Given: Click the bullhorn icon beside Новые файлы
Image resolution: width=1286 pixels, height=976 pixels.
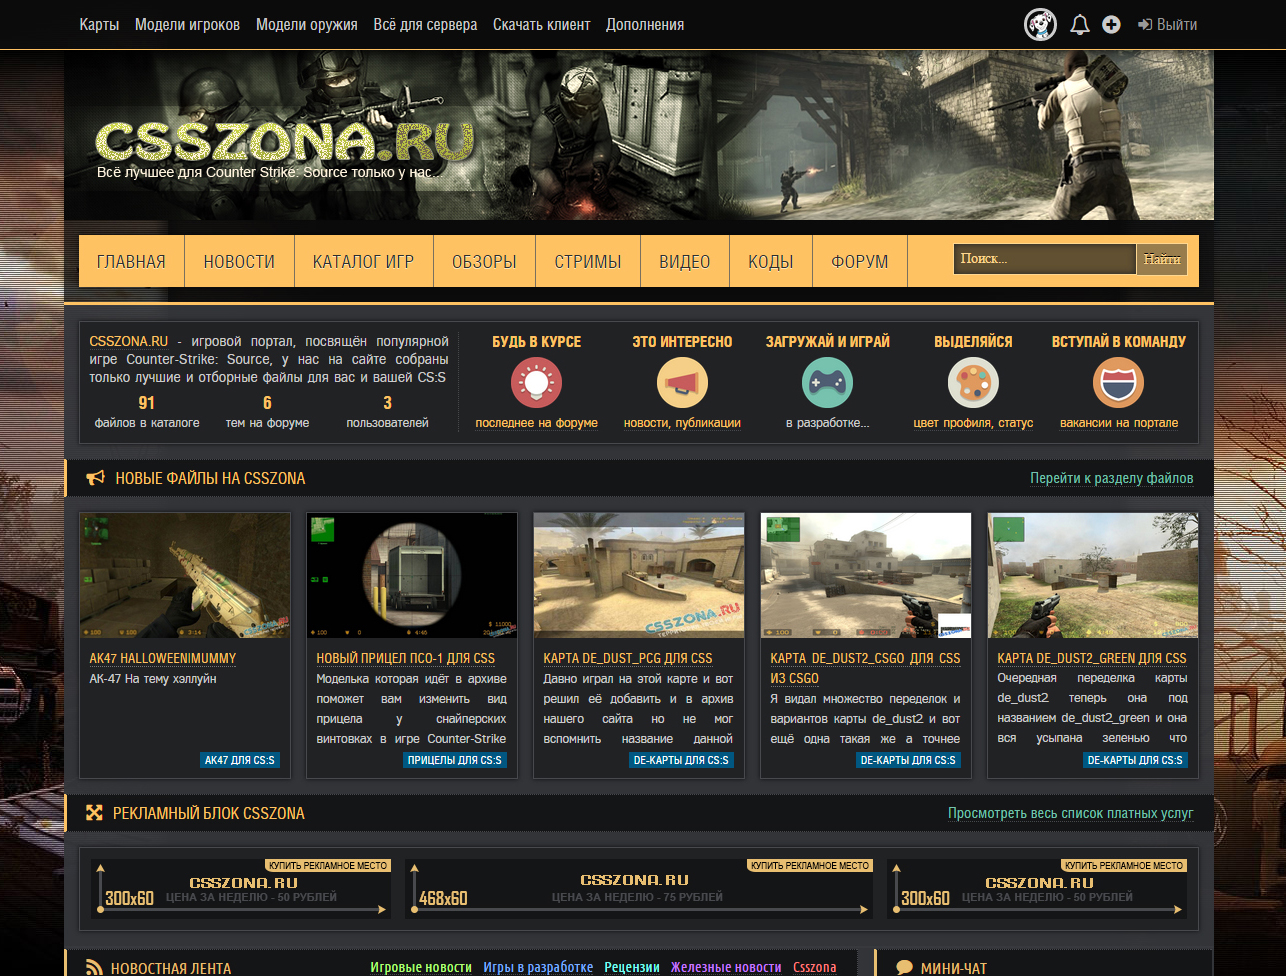Looking at the screenshot, I should (96, 478).
